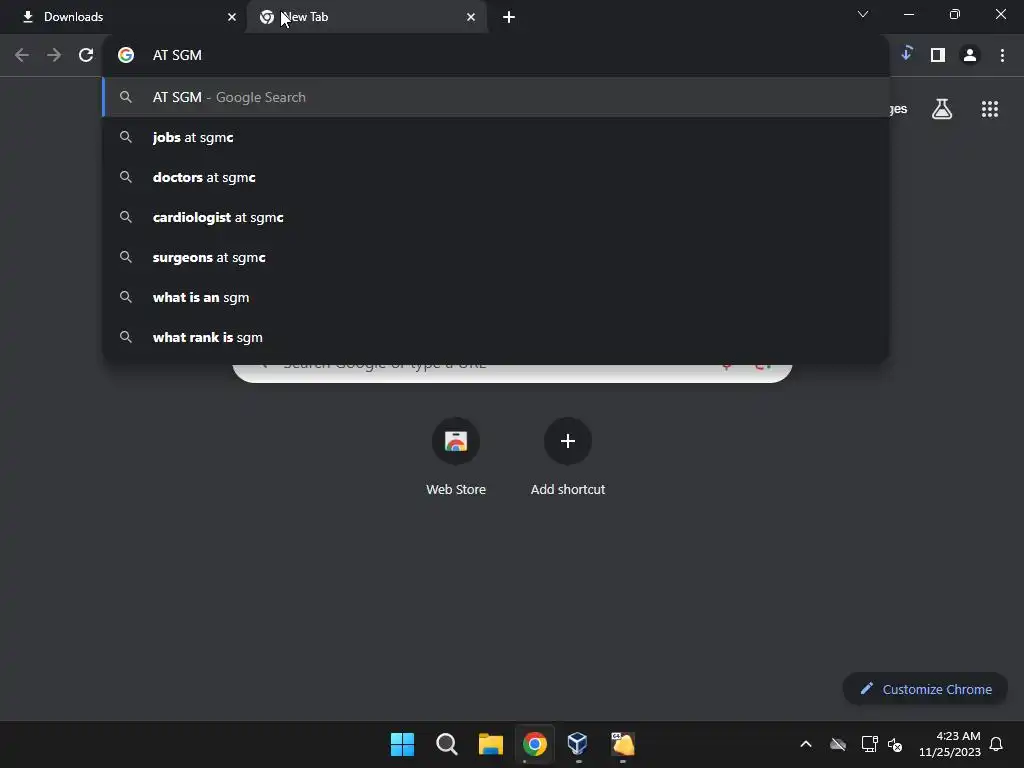The width and height of the screenshot is (1024, 768).
Task: Open the Web Store shortcut
Action: [456, 457]
